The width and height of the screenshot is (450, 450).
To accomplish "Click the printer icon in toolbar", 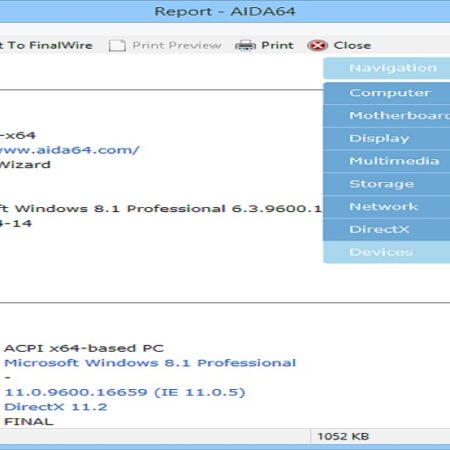I will click(245, 45).
